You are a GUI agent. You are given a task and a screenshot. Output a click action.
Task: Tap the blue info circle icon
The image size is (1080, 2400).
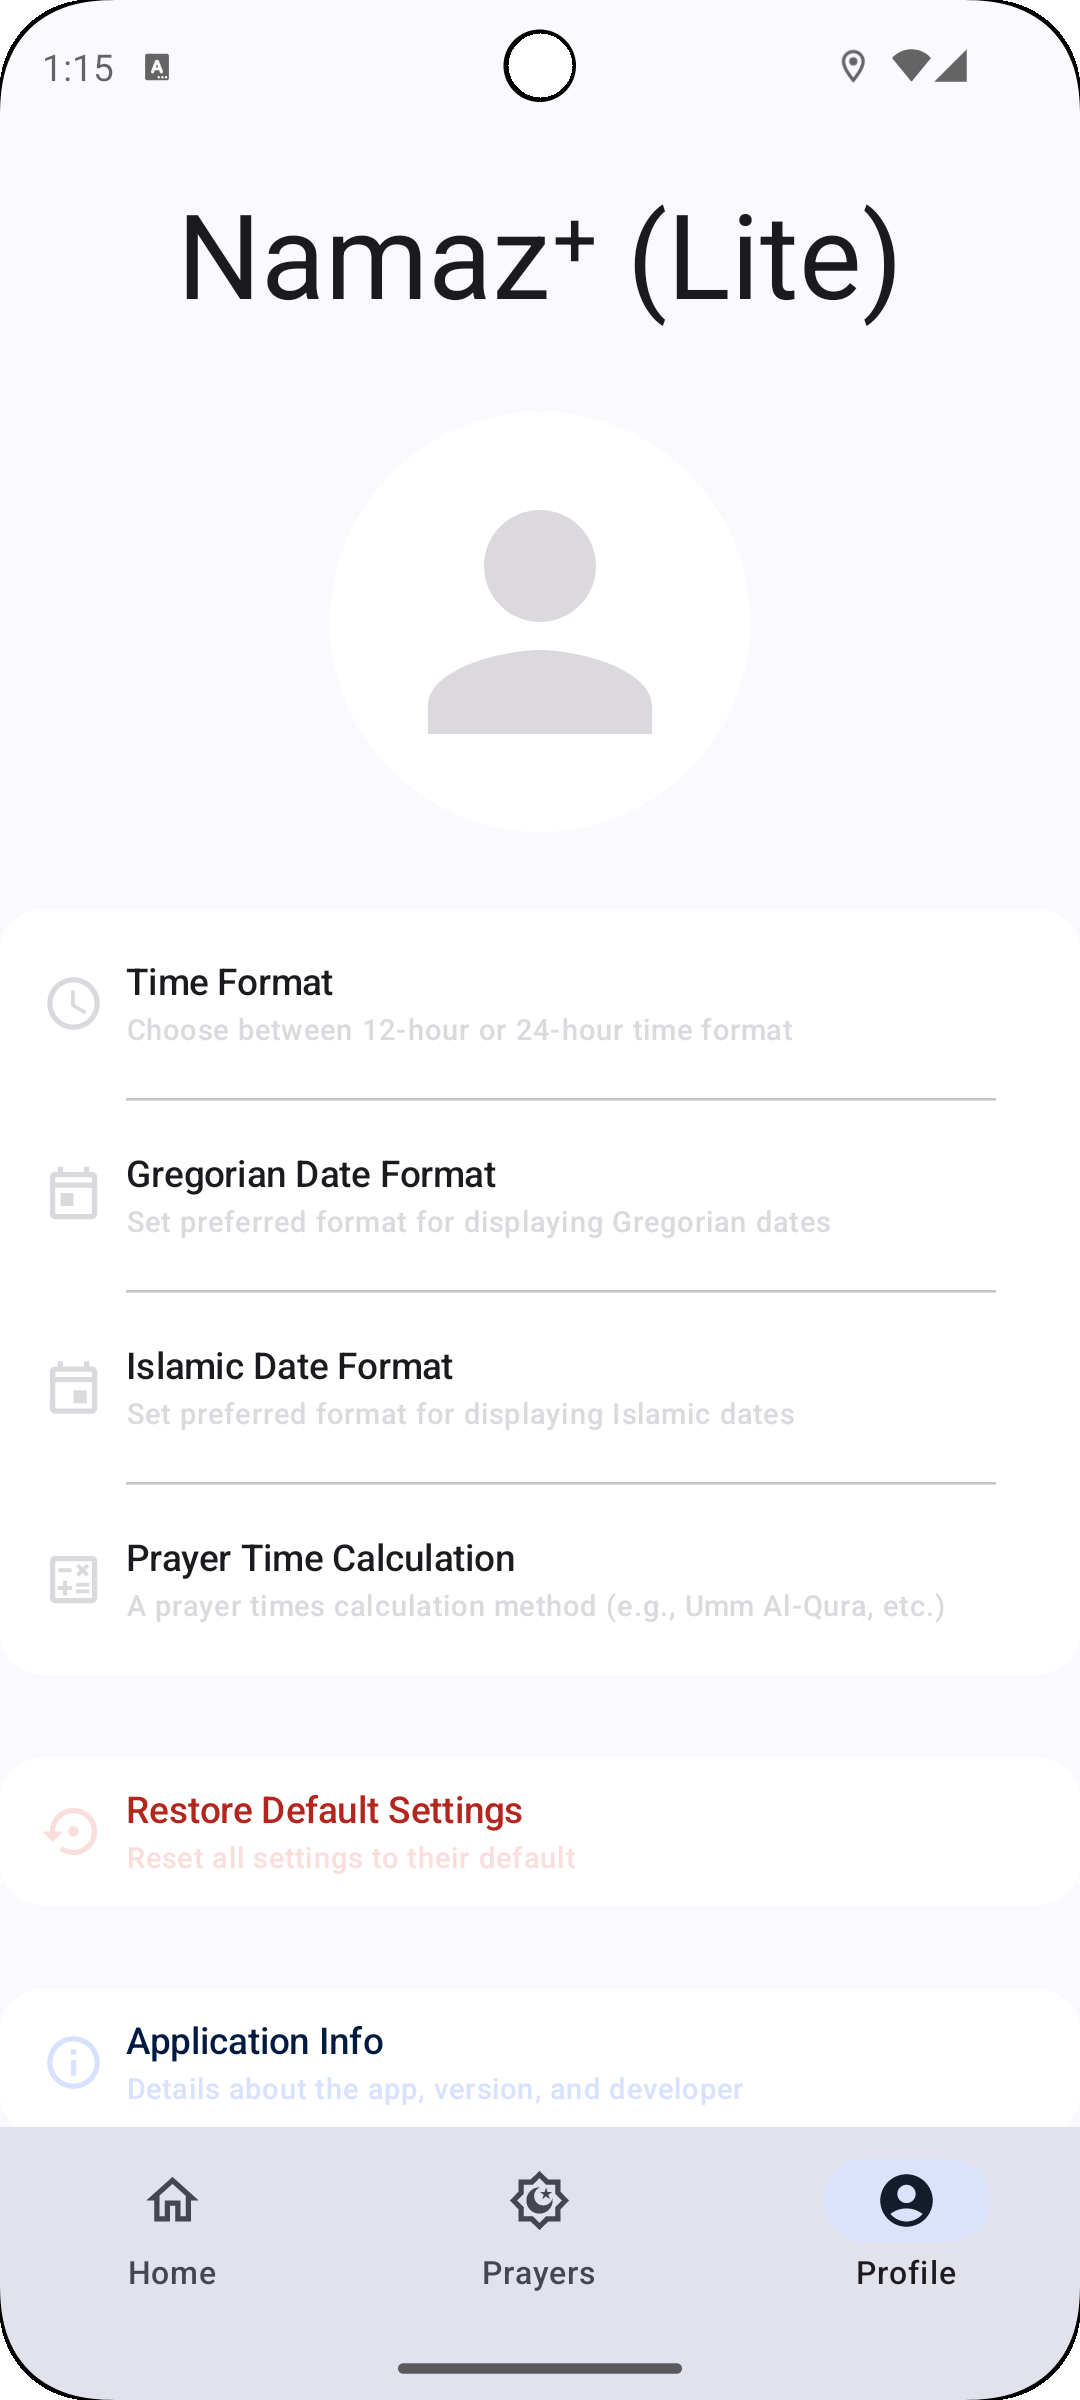[73, 2062]
